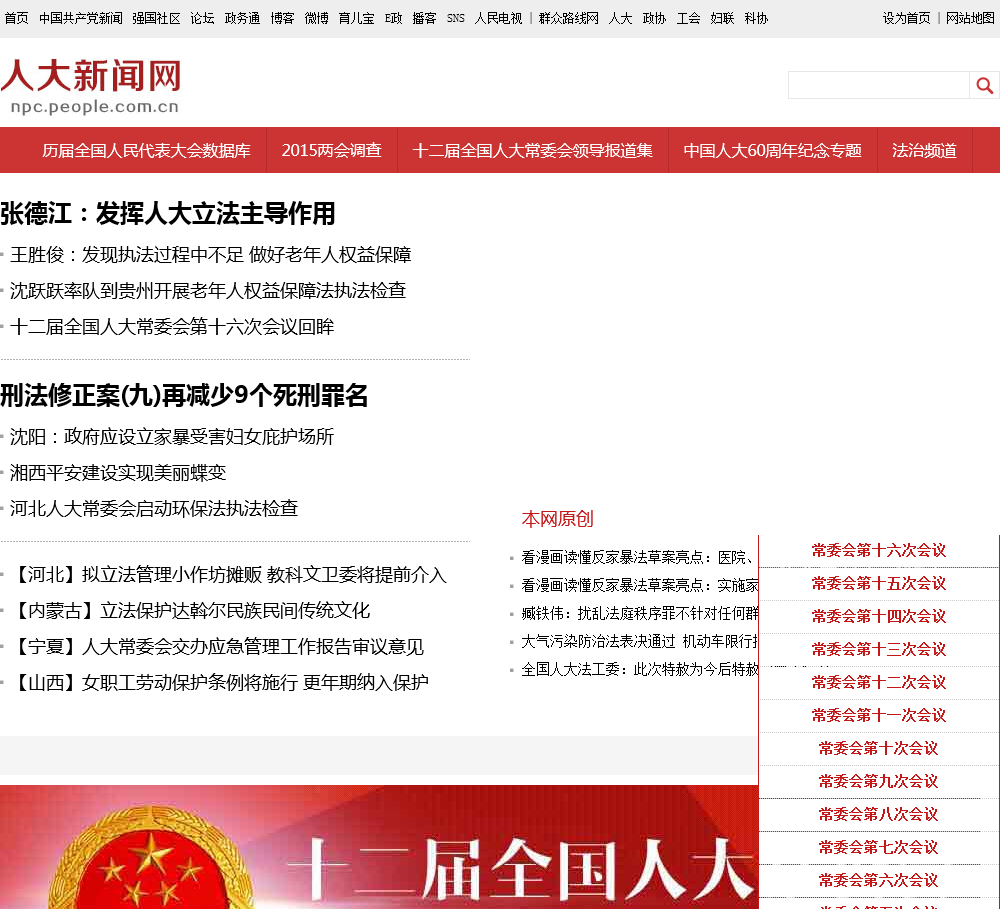Select 常委会第十五次会议 in side list
Image resolution: width=1000 pixels, height=909 pixels.
coord(879,584)
